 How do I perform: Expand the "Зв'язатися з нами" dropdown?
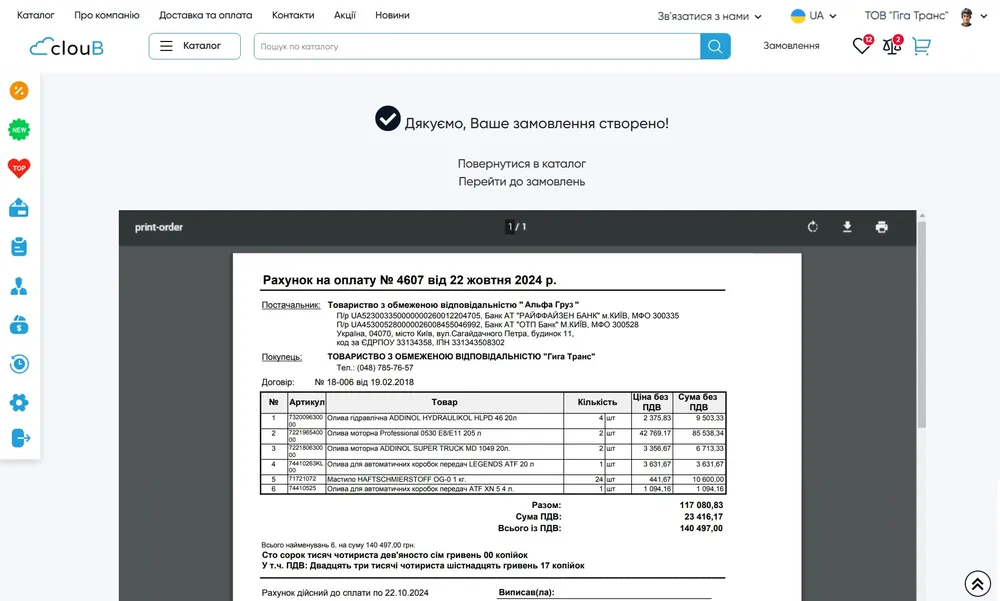[x=709, y=17]
